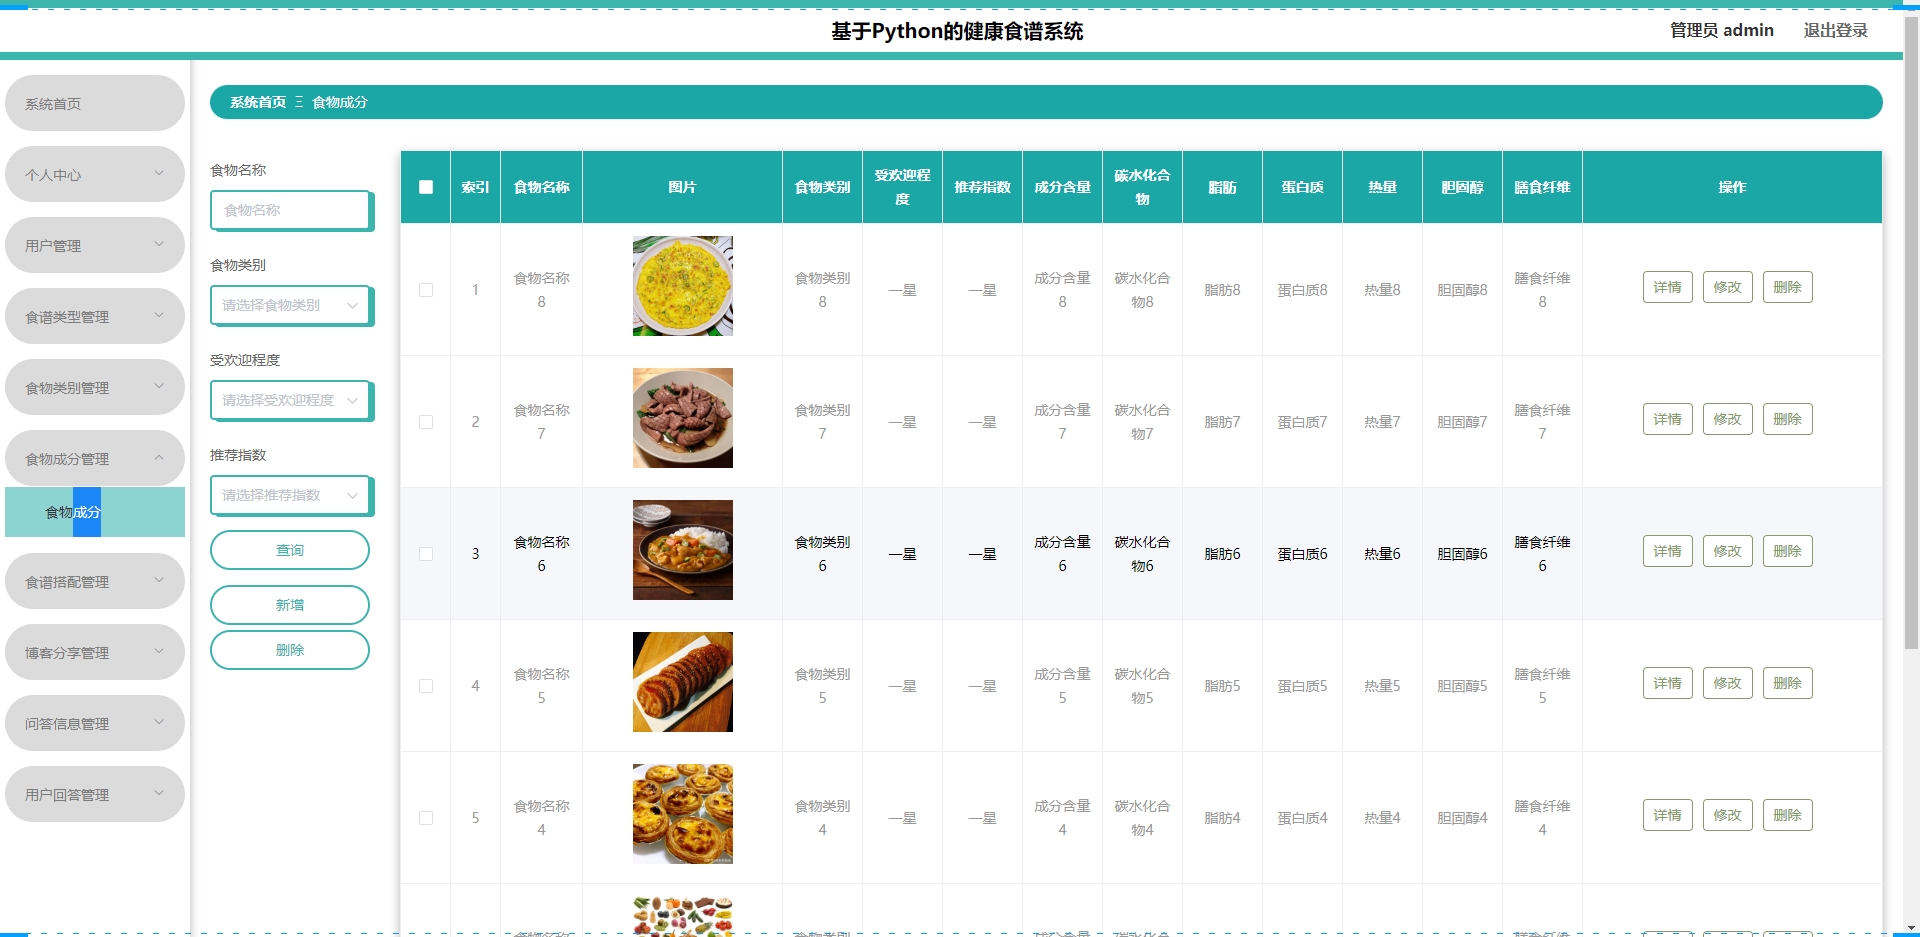Open the 请选择食物类别 dropdown
1920x937 pixels.
coord(291,305)
